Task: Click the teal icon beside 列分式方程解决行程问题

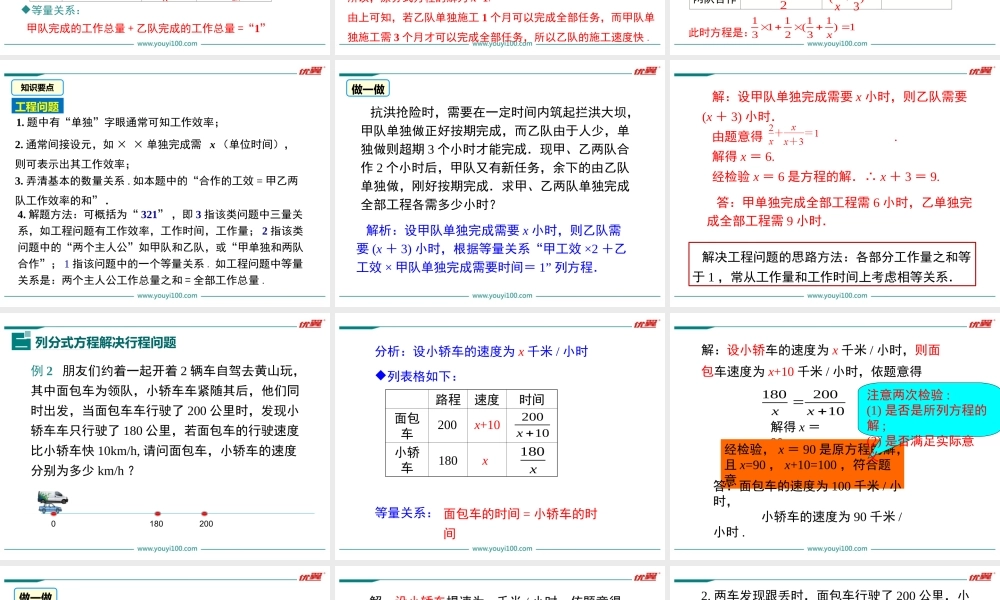Action: click(21, 342)
